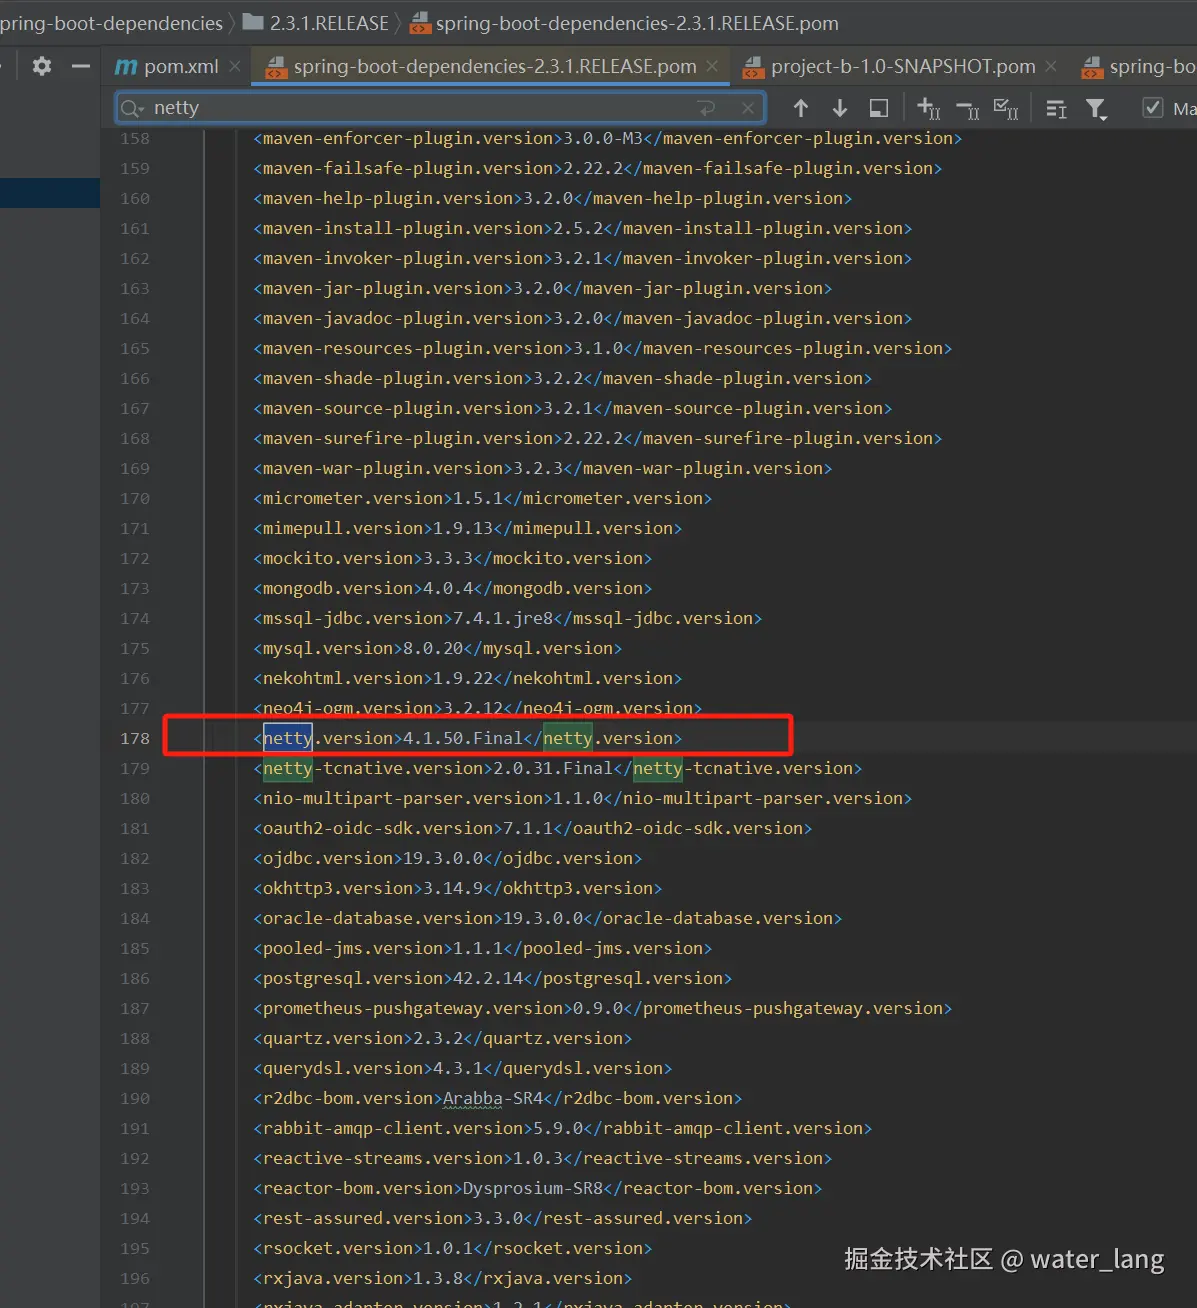The width and height of the screenshot is (1197, 1308).
Task: Switch to the pom.xml tab
Action: tap(181, 66)
